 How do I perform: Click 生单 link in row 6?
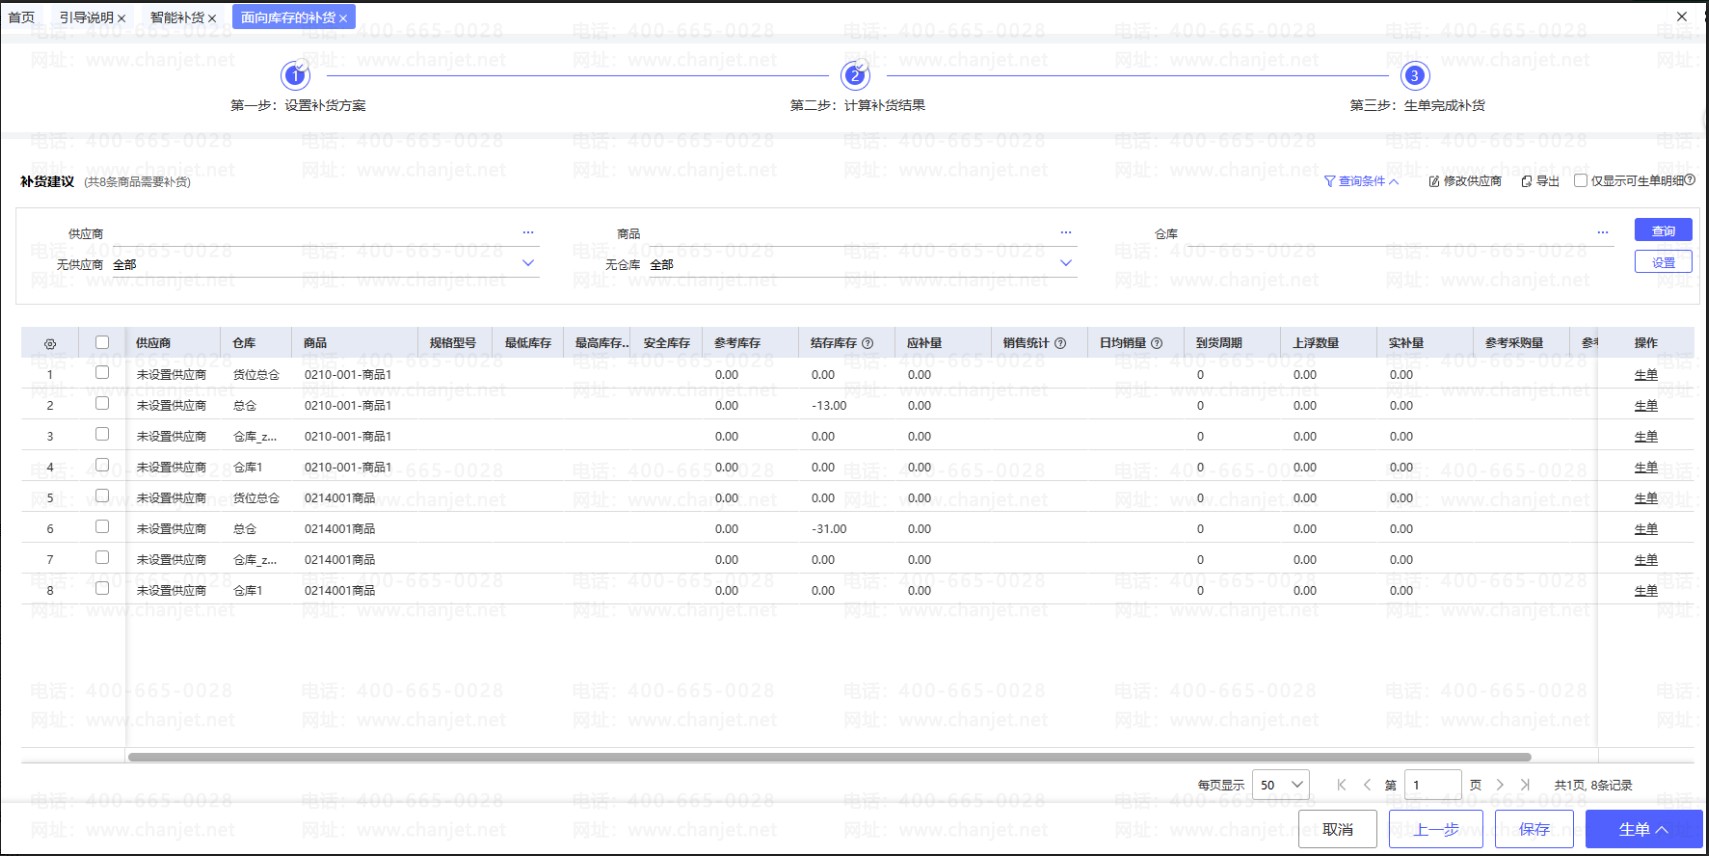[x=1646, y=529]
